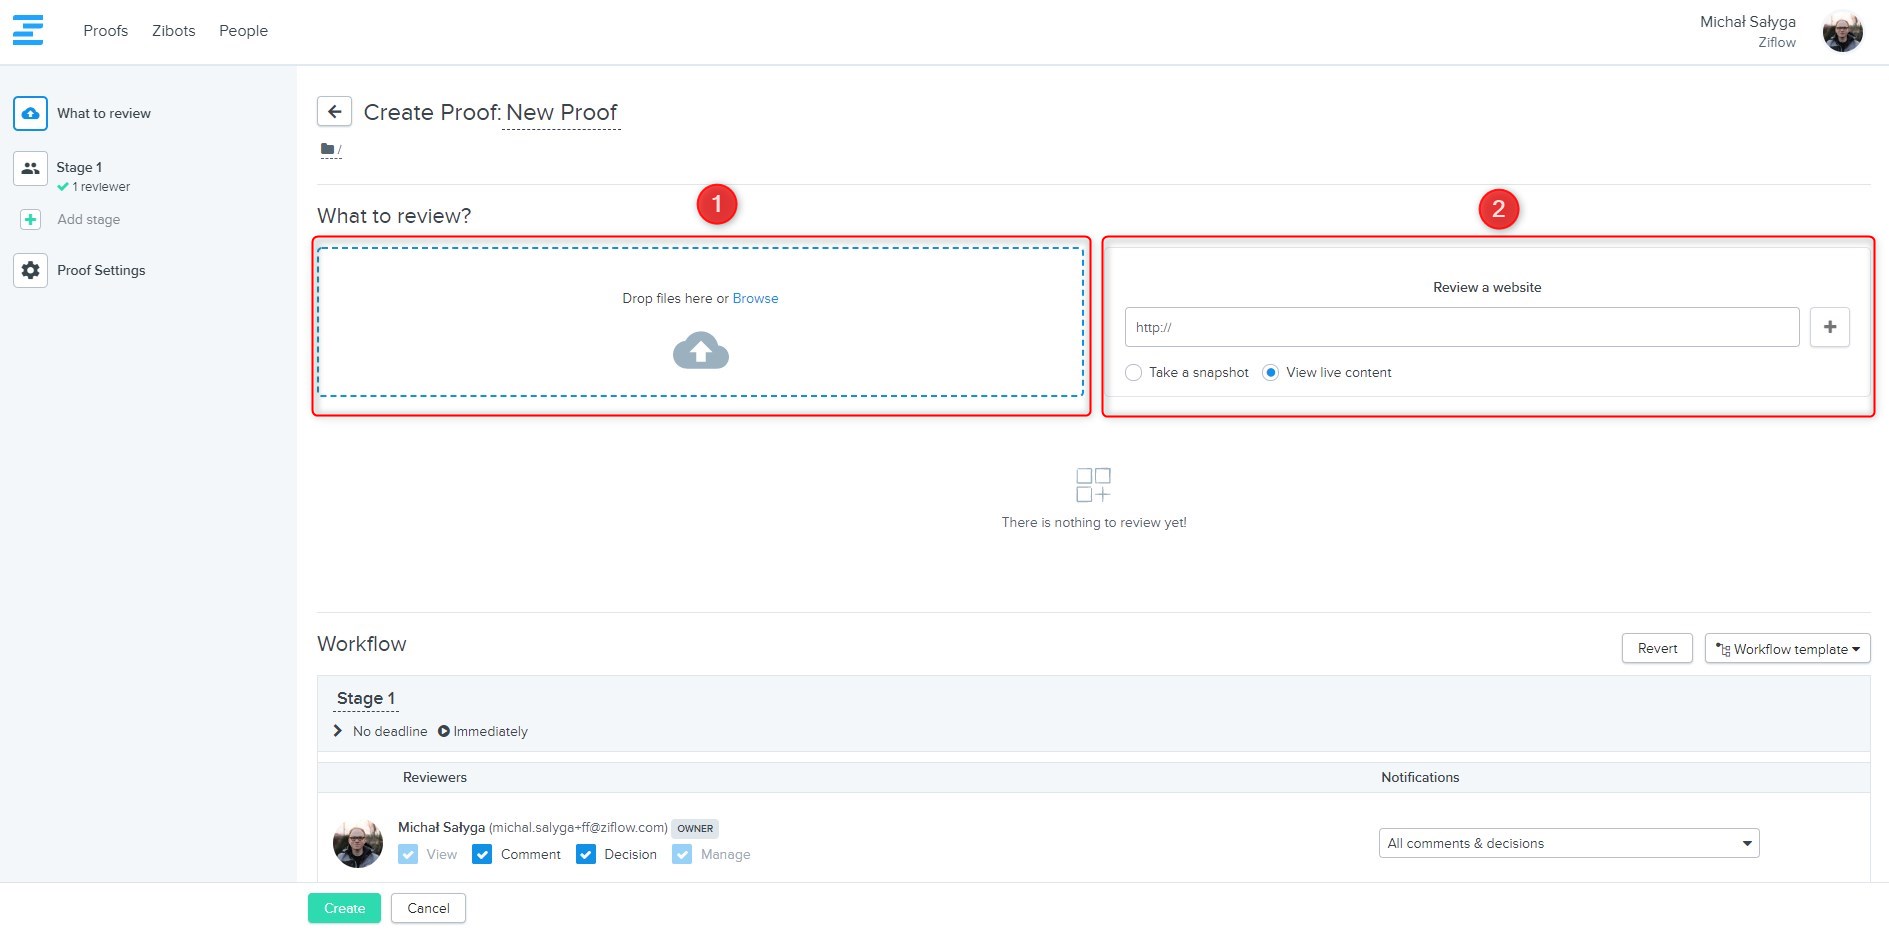Open All comments & decisions dropdown

(x=1568, y=844)
